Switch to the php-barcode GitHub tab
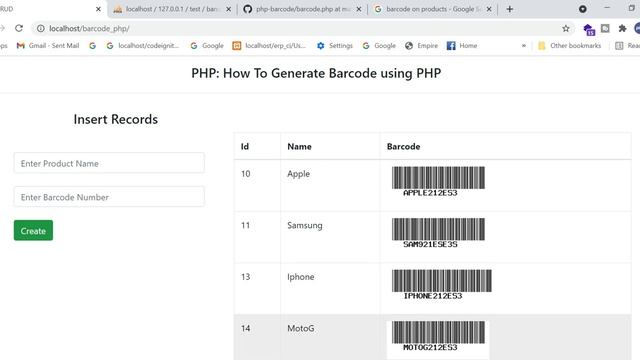This screenshot has width=640, height=360. [x=302, y=9]
